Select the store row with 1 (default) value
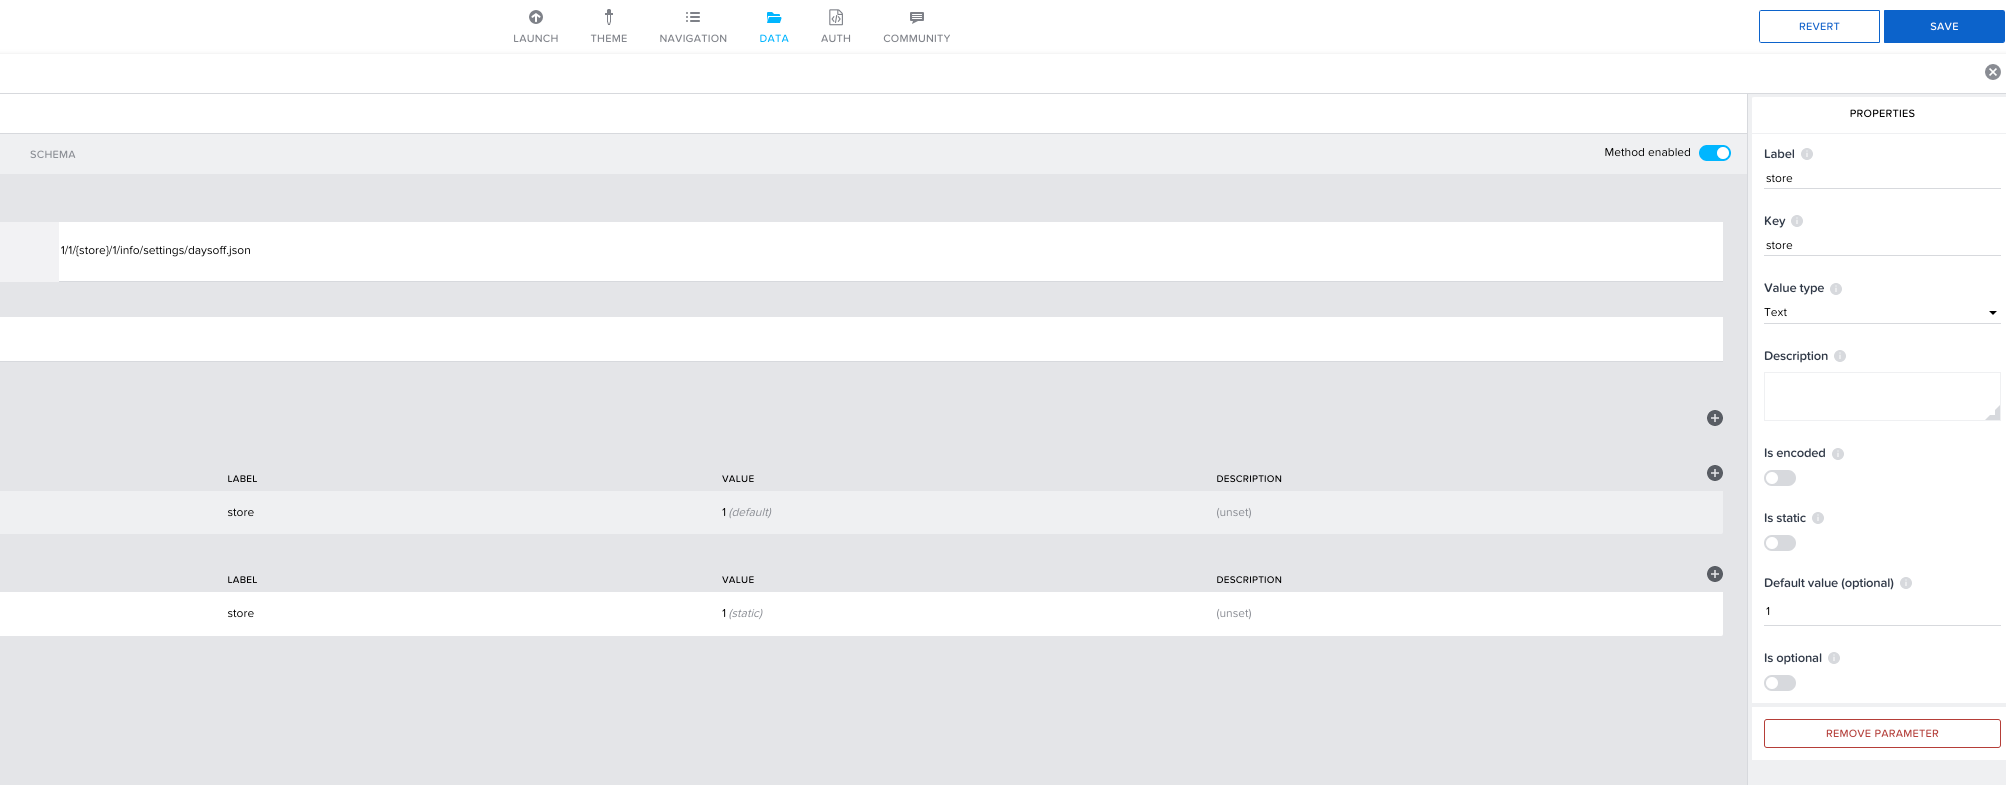 (x=861, y=512)
